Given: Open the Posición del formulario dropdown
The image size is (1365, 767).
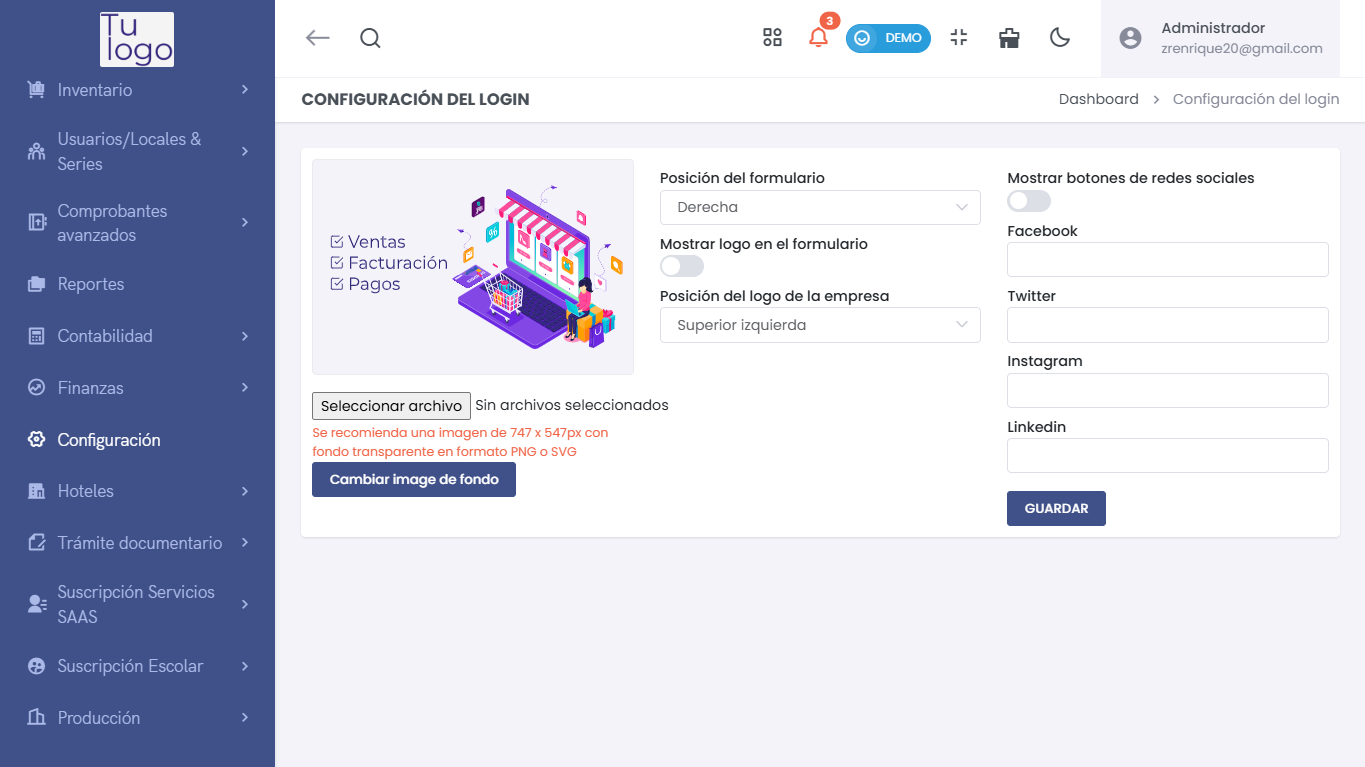Looking at the screenshot, I should click(x=819, y=207).
